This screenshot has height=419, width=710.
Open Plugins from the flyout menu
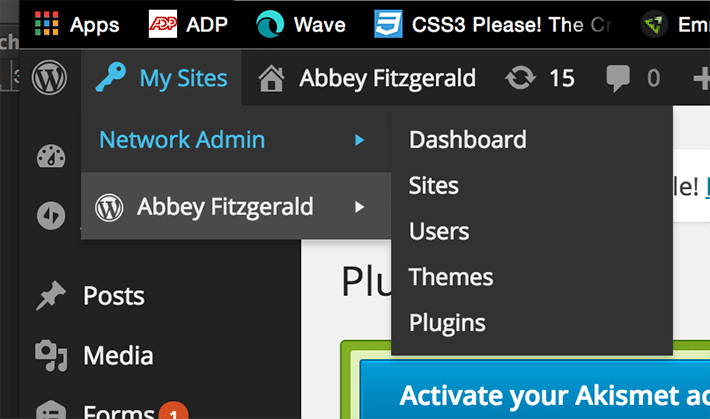[x=447, y=323]
